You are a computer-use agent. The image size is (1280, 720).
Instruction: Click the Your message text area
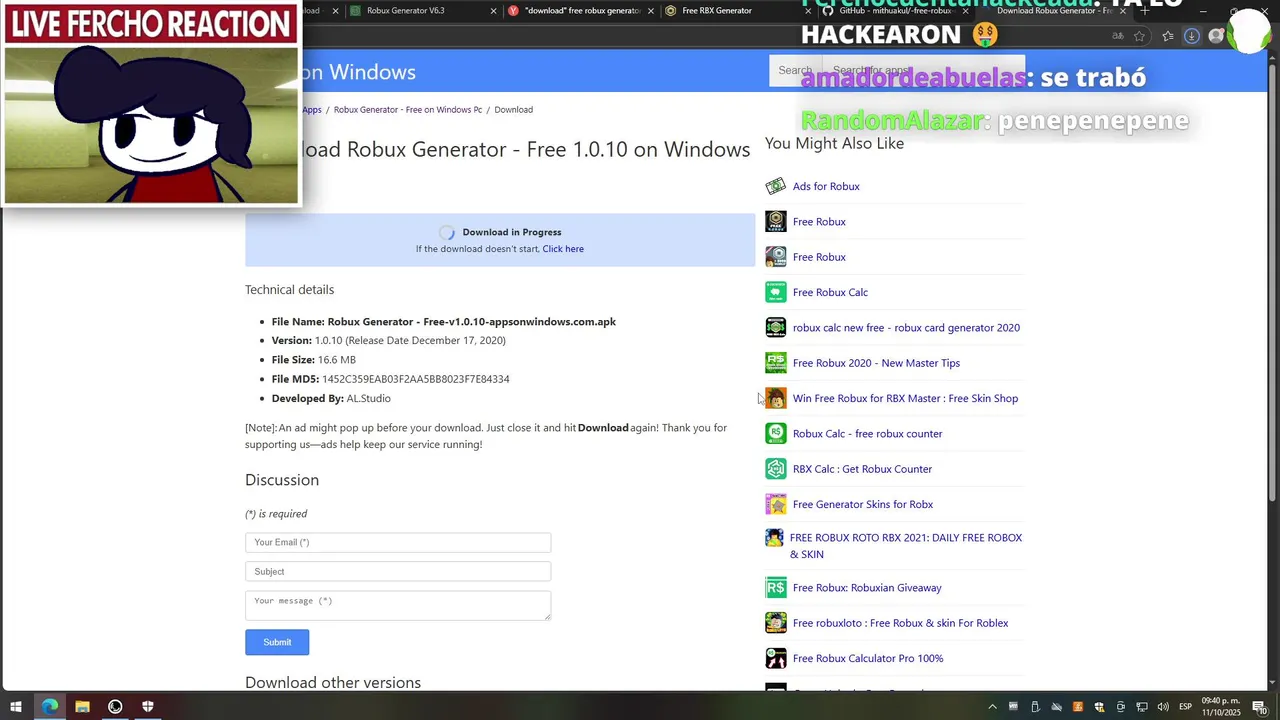398,605
